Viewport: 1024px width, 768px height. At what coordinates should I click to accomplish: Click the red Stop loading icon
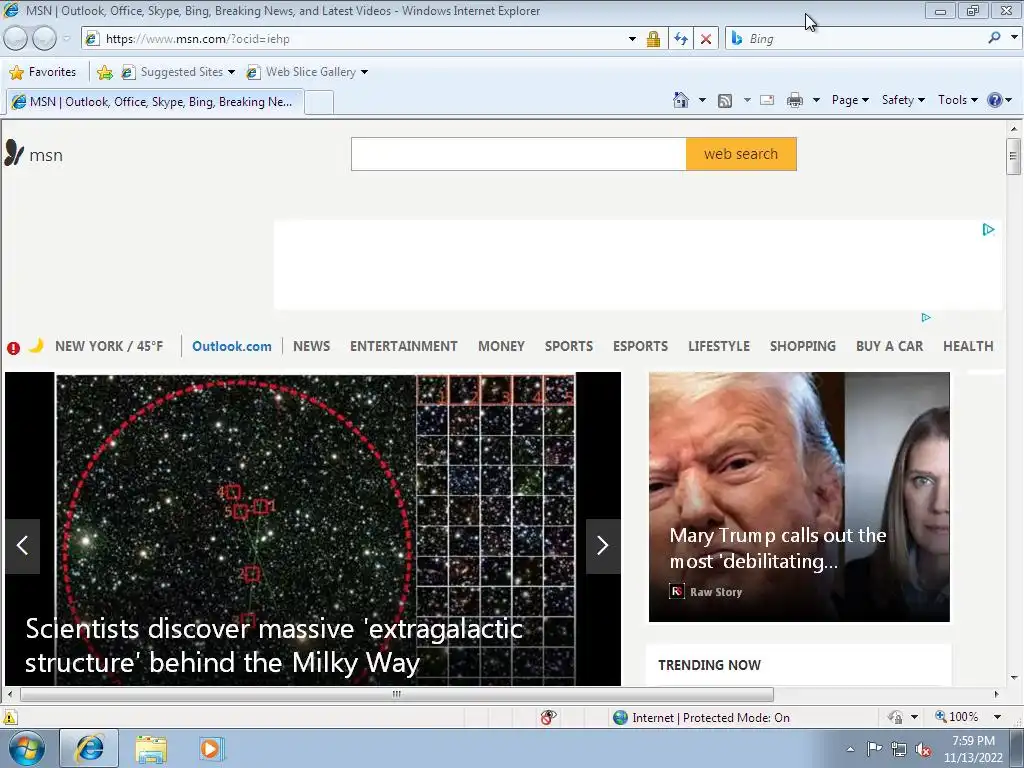(706, 39)
